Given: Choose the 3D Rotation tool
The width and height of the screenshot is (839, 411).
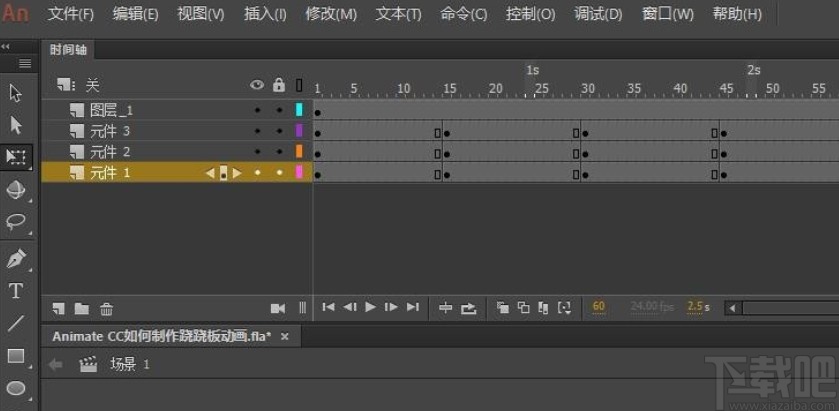Looking at the screenshot, I should pyautogui.click(x=16, y=189).
